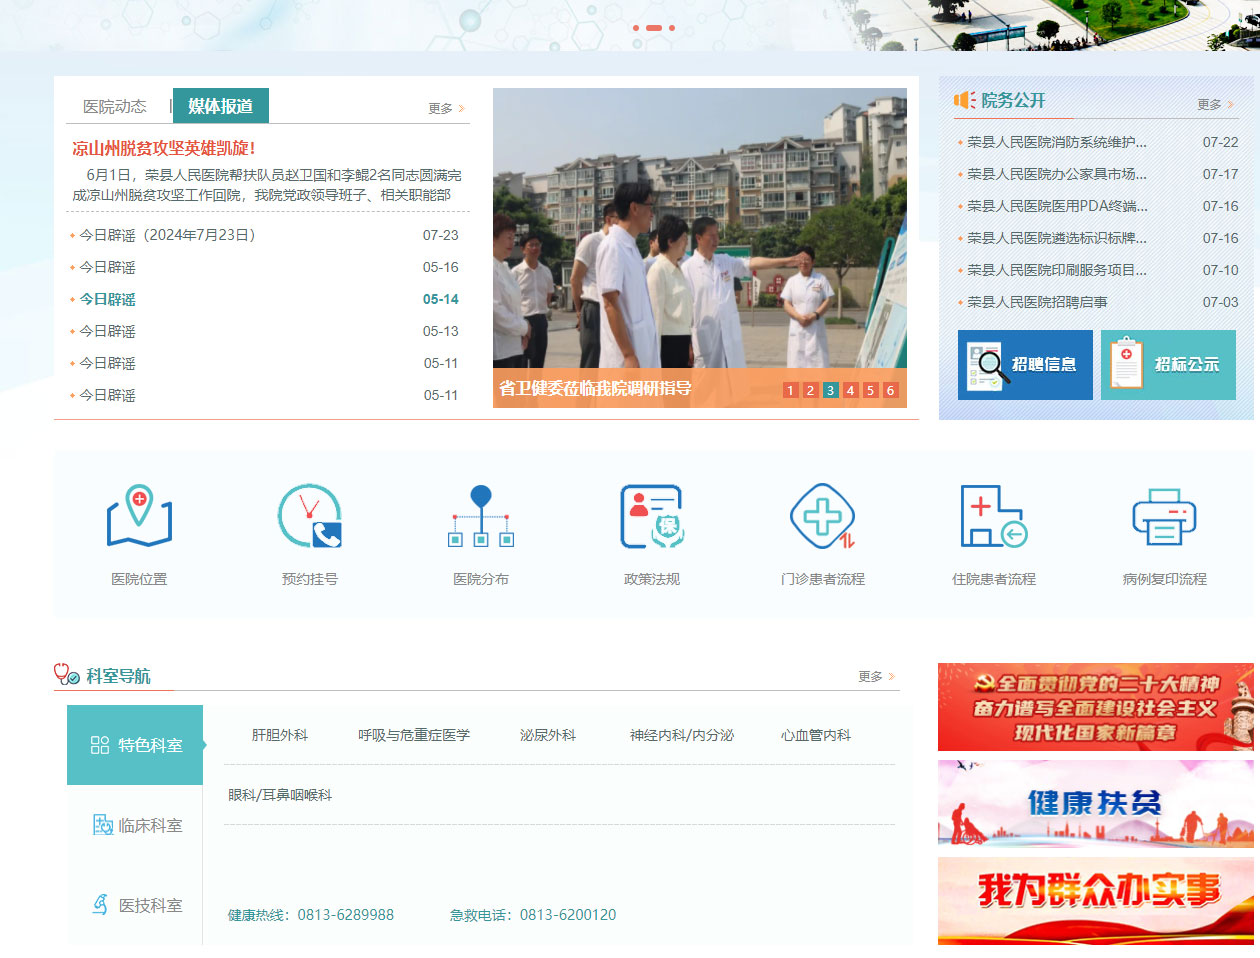Viewport: 1260px width, 958px height.
Task: Open the 健康扶贫 banner image
Action: click(x=1096, y=804)
